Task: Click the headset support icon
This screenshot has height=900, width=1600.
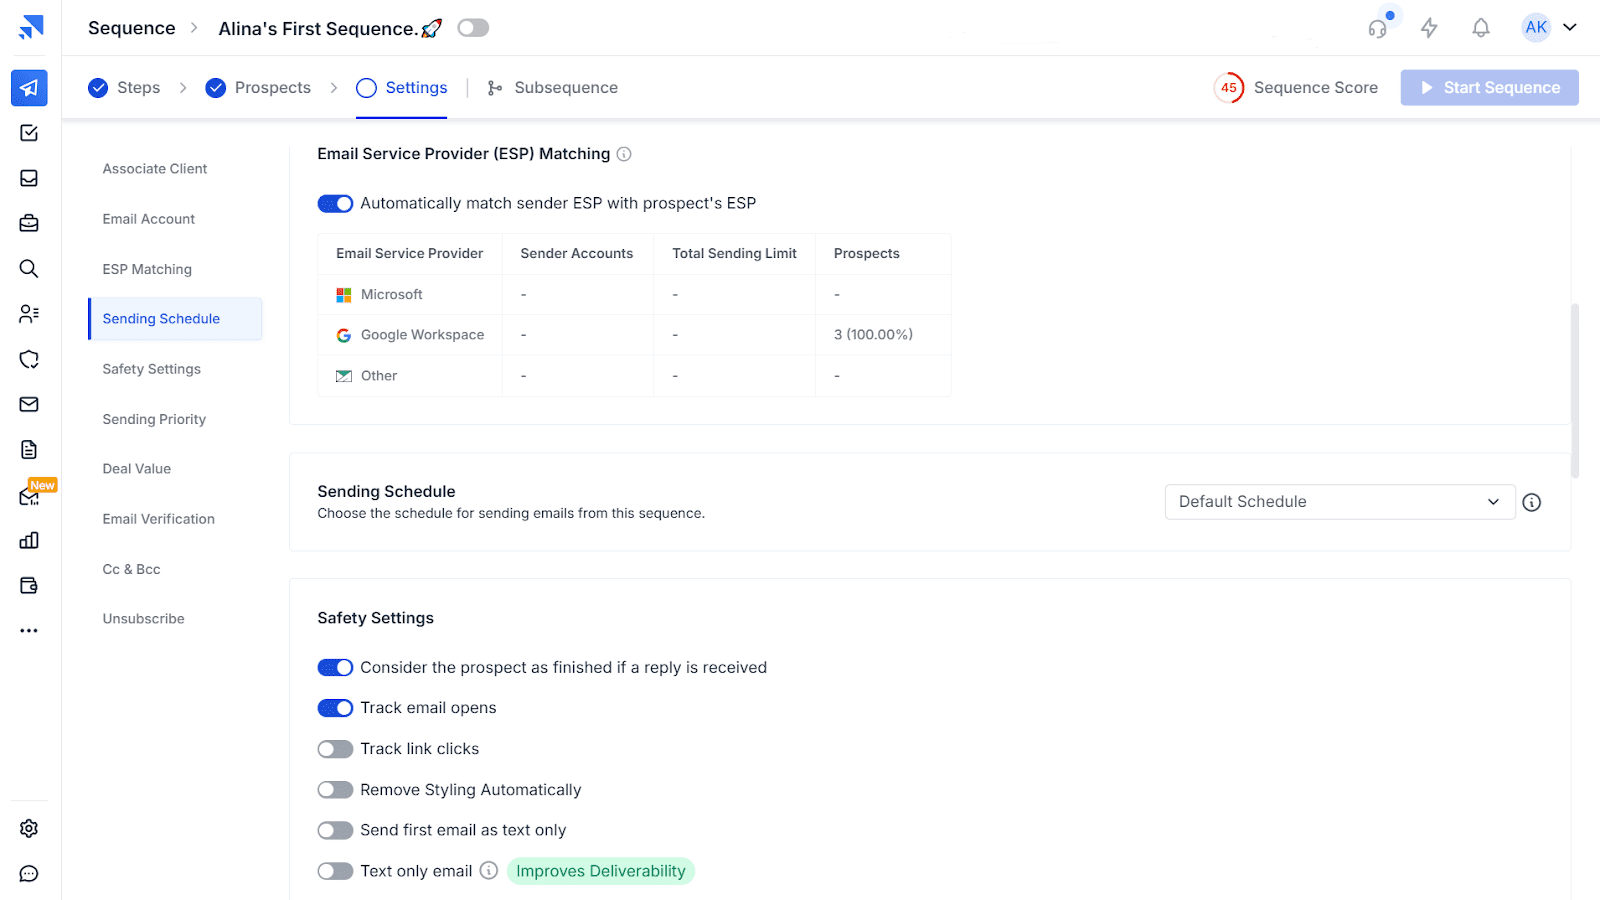Action: coord(1378,28)
